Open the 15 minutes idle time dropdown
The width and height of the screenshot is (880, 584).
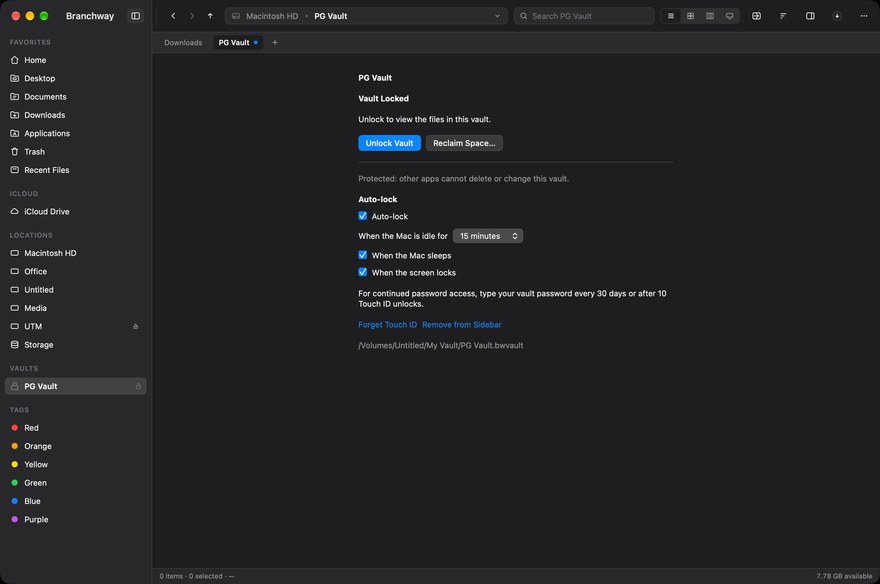(488, 236)
